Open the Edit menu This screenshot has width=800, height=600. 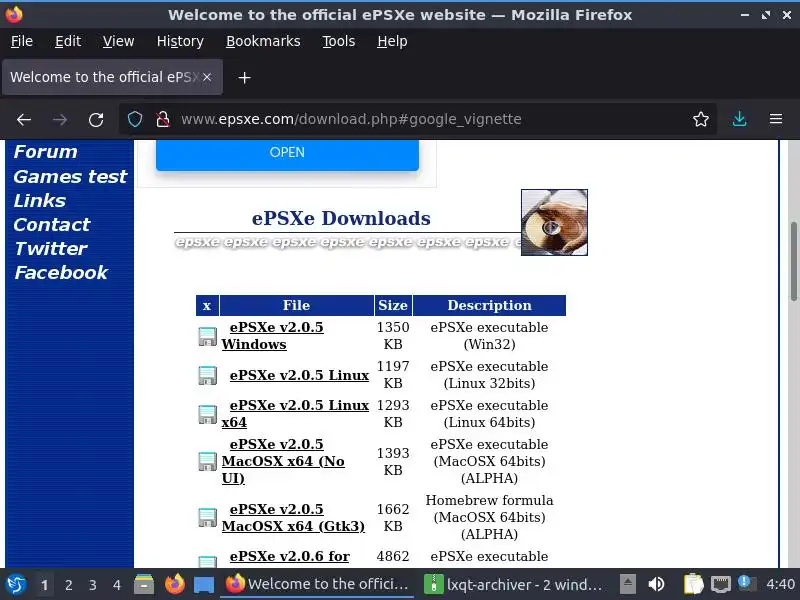(68, 41)
